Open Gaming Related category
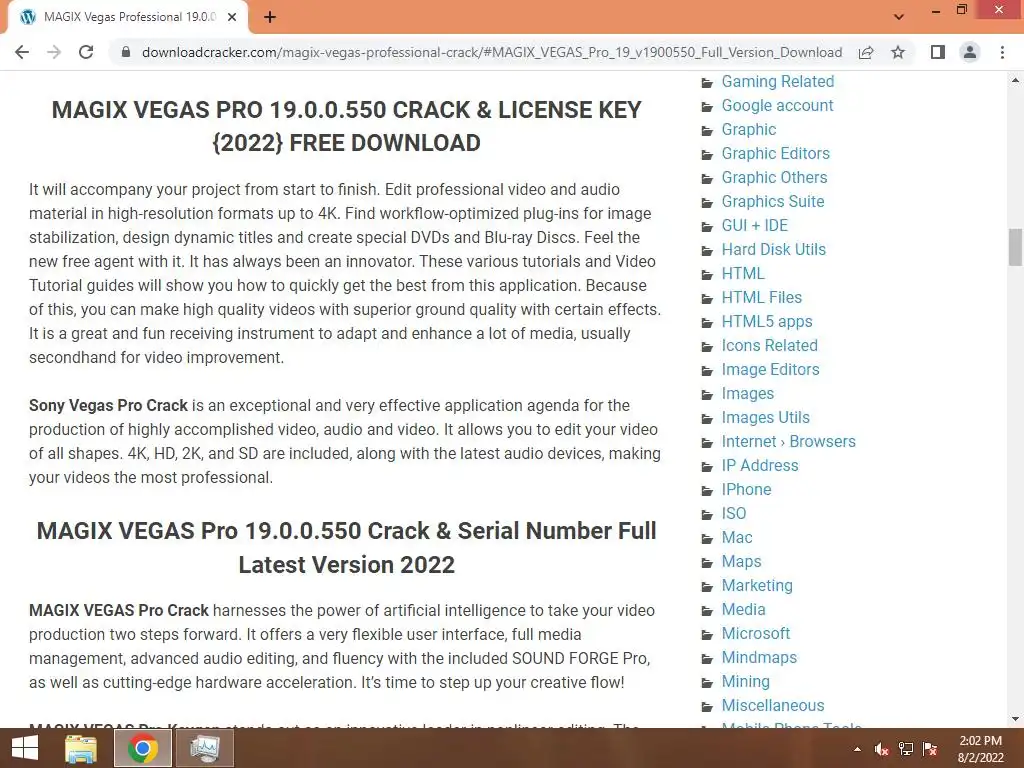Image resolution: width=1024 pixels, height=768 pixels. pos(777,82)
